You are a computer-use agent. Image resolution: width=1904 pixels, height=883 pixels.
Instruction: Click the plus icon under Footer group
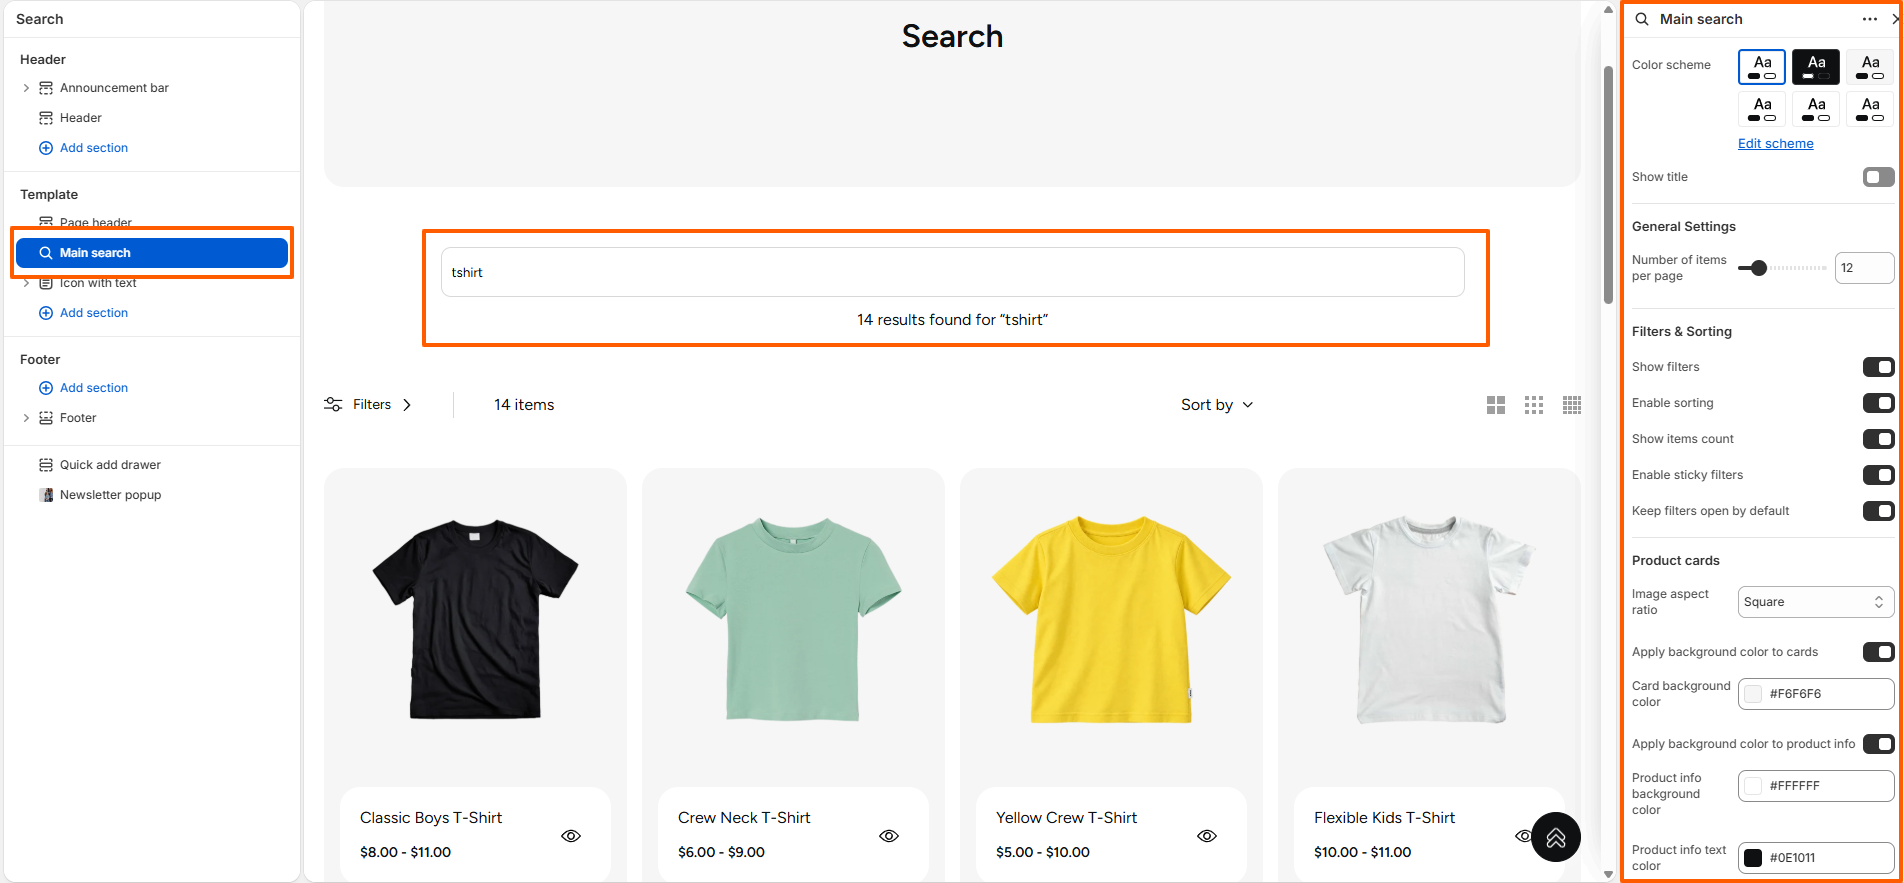46,388
